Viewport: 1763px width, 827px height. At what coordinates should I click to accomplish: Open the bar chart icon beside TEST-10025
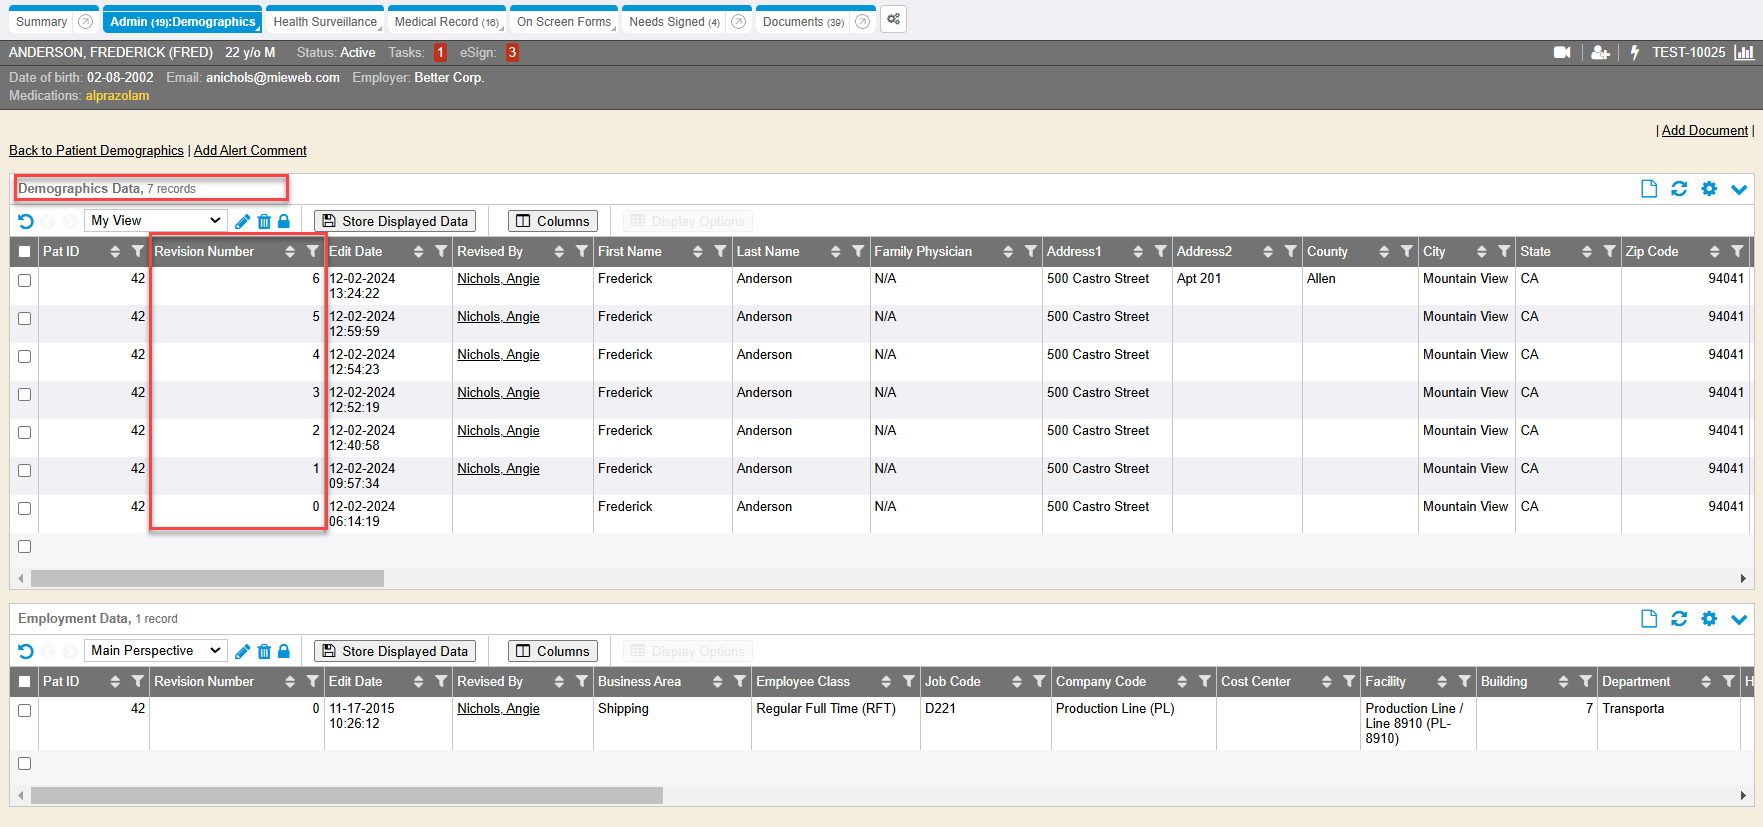pos(1744,53)
